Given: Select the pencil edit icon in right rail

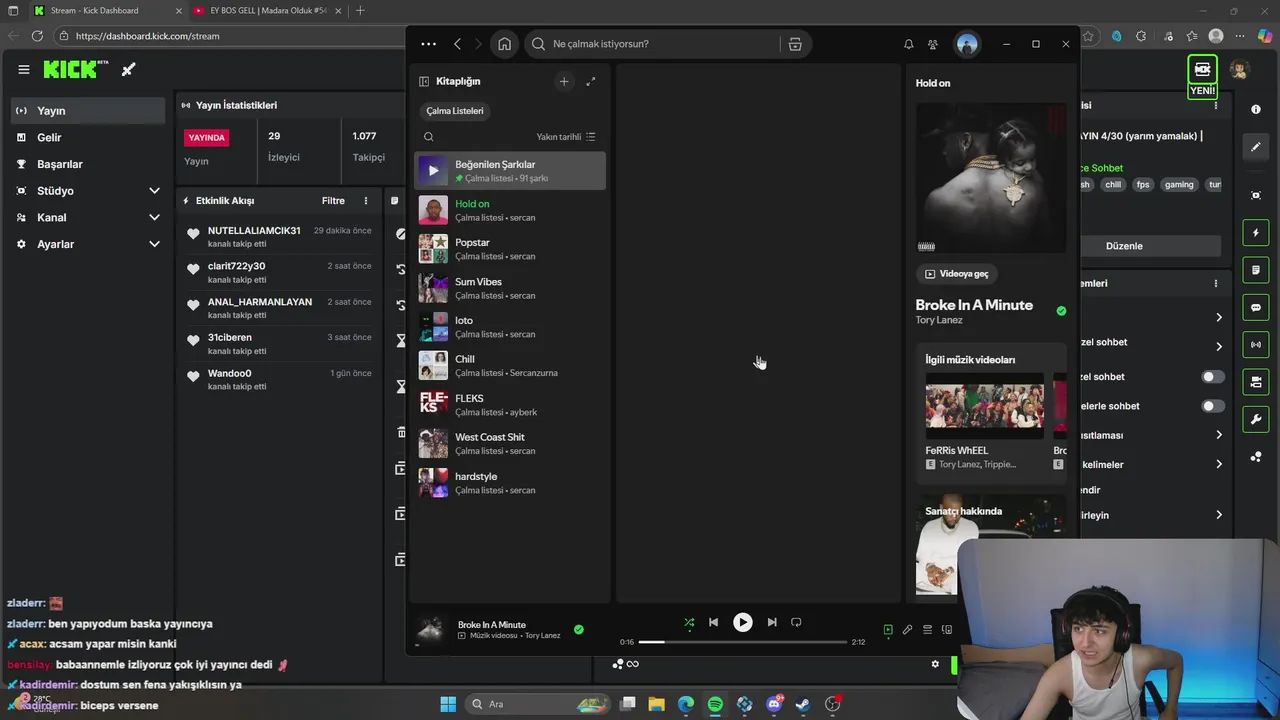Looking at the screenshot, I should tap(1256, 147).
